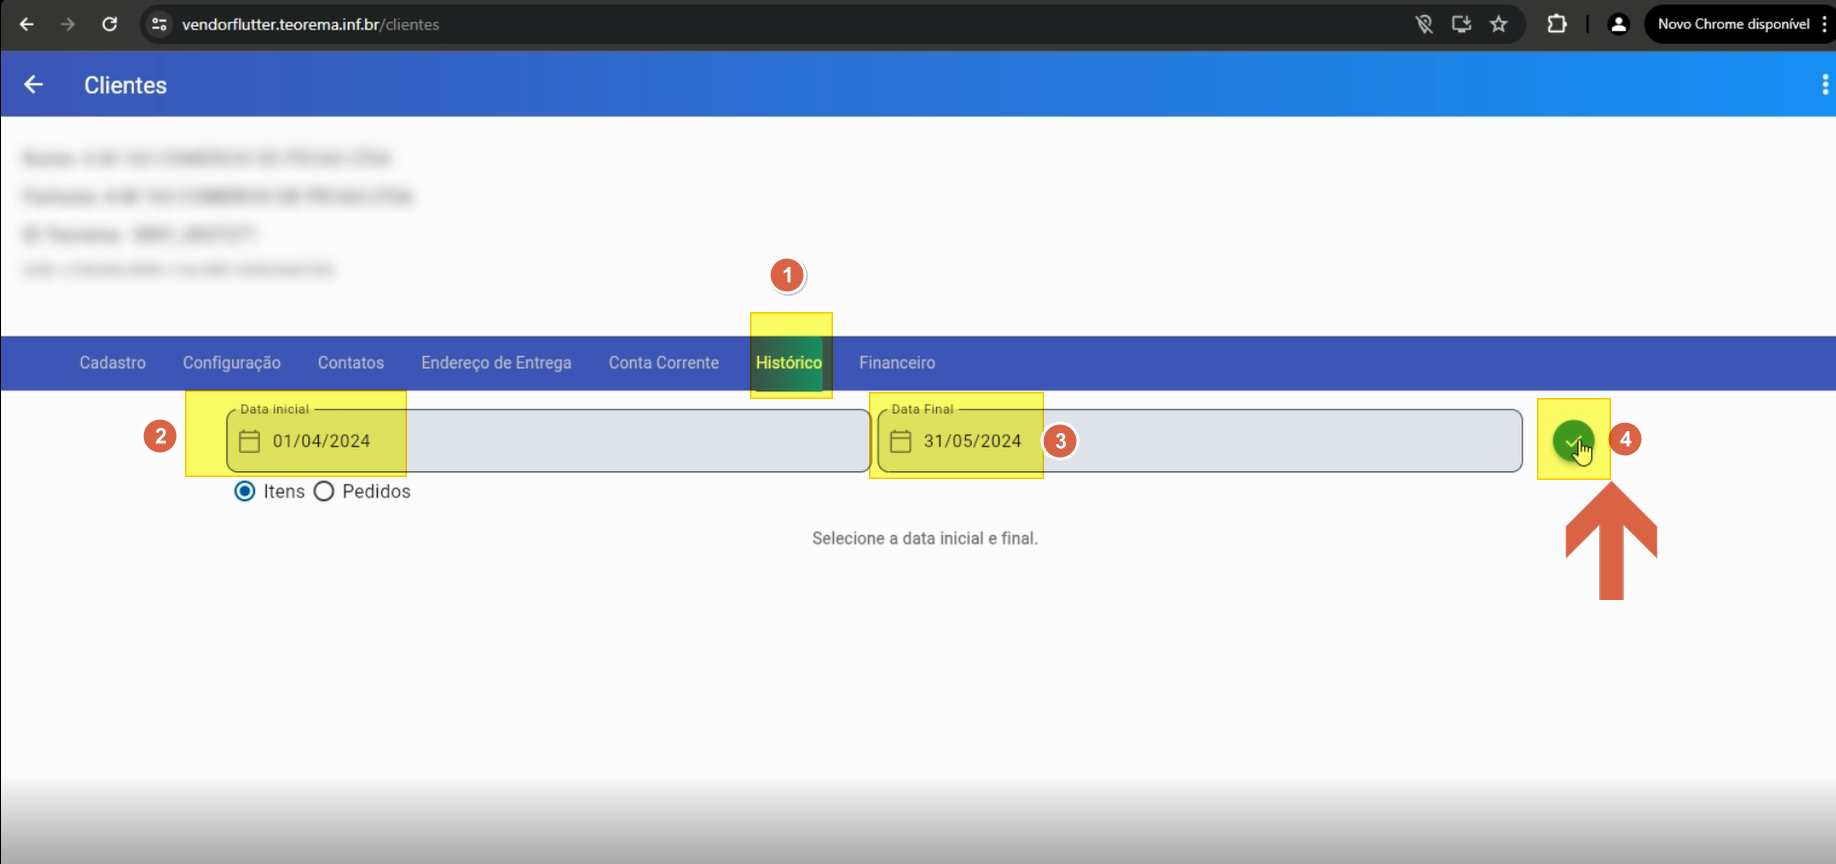Select the Conta Corrente tab

tap(663, 363)
